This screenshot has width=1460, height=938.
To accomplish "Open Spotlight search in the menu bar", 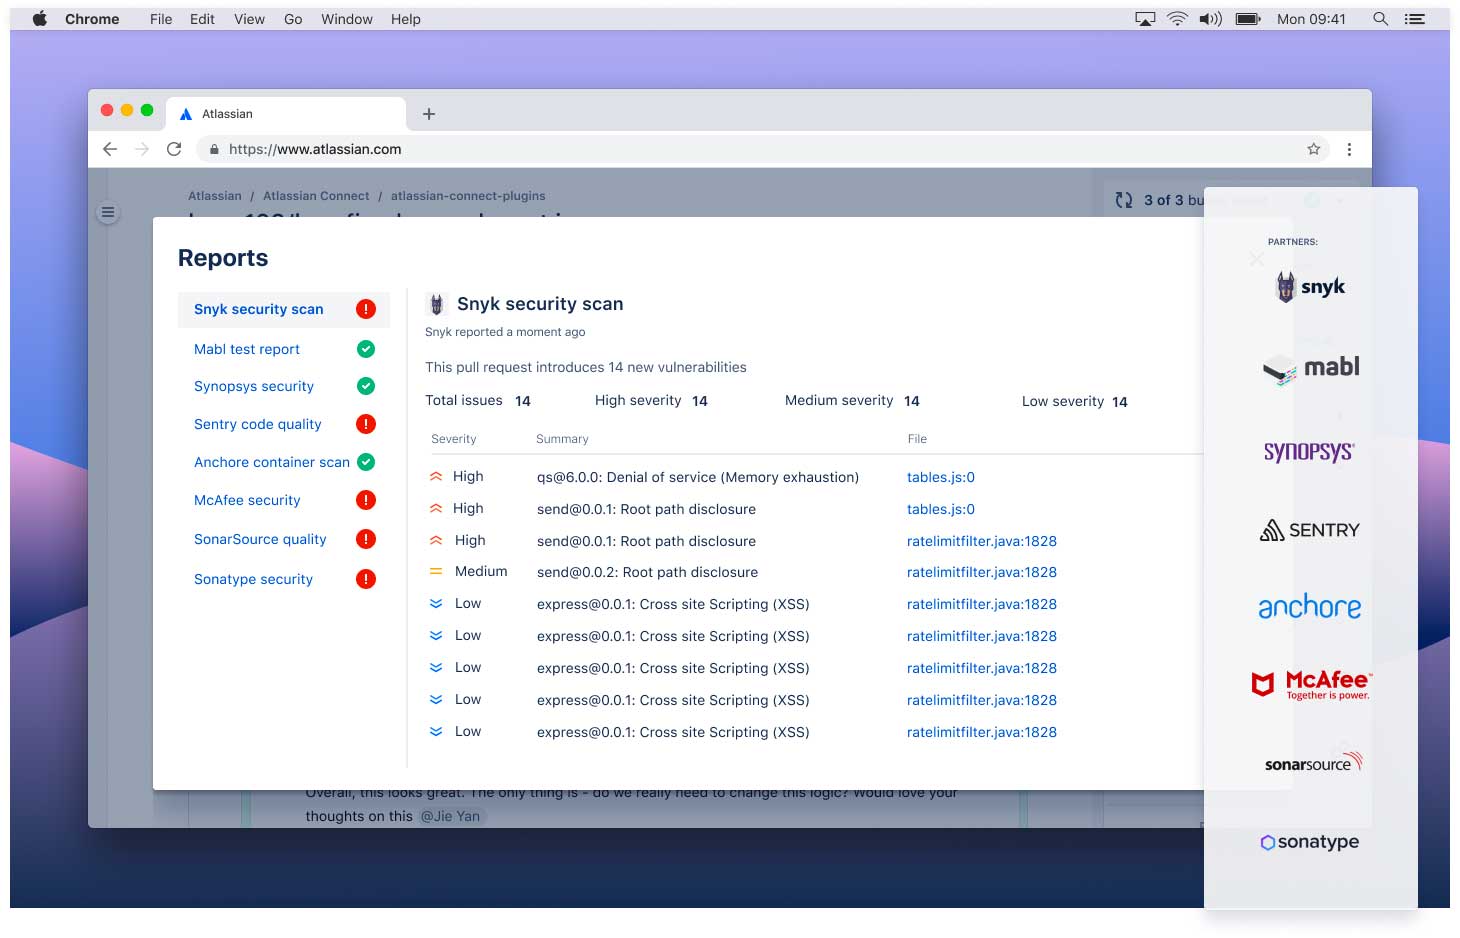I will [1380, 19].
